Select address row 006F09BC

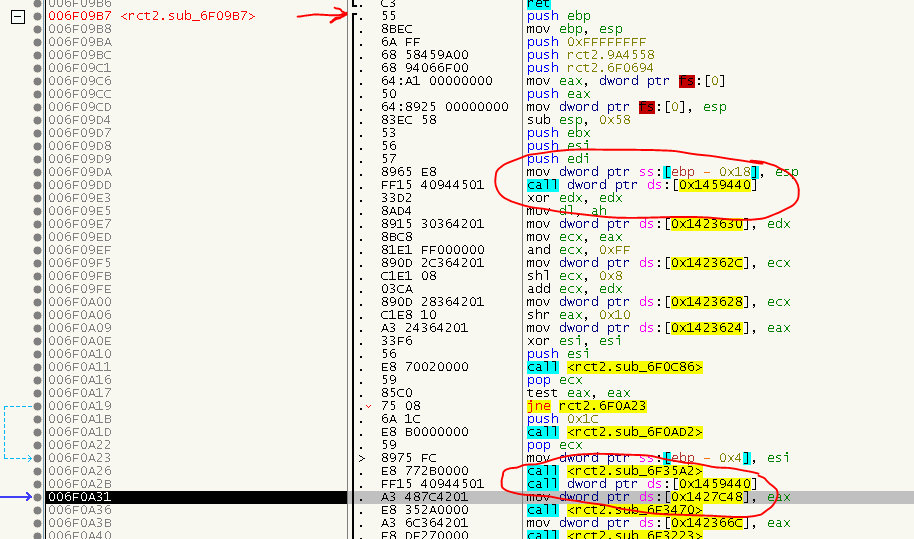tap(80, 55)
